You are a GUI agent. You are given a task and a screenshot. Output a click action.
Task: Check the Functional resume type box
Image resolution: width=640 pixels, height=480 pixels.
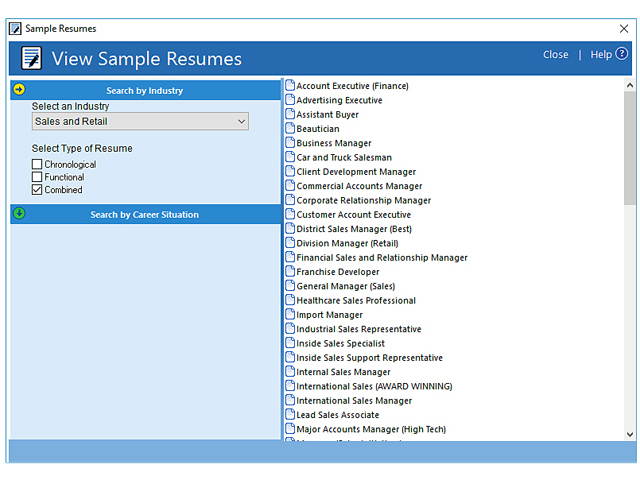click(x=37, y=177)
